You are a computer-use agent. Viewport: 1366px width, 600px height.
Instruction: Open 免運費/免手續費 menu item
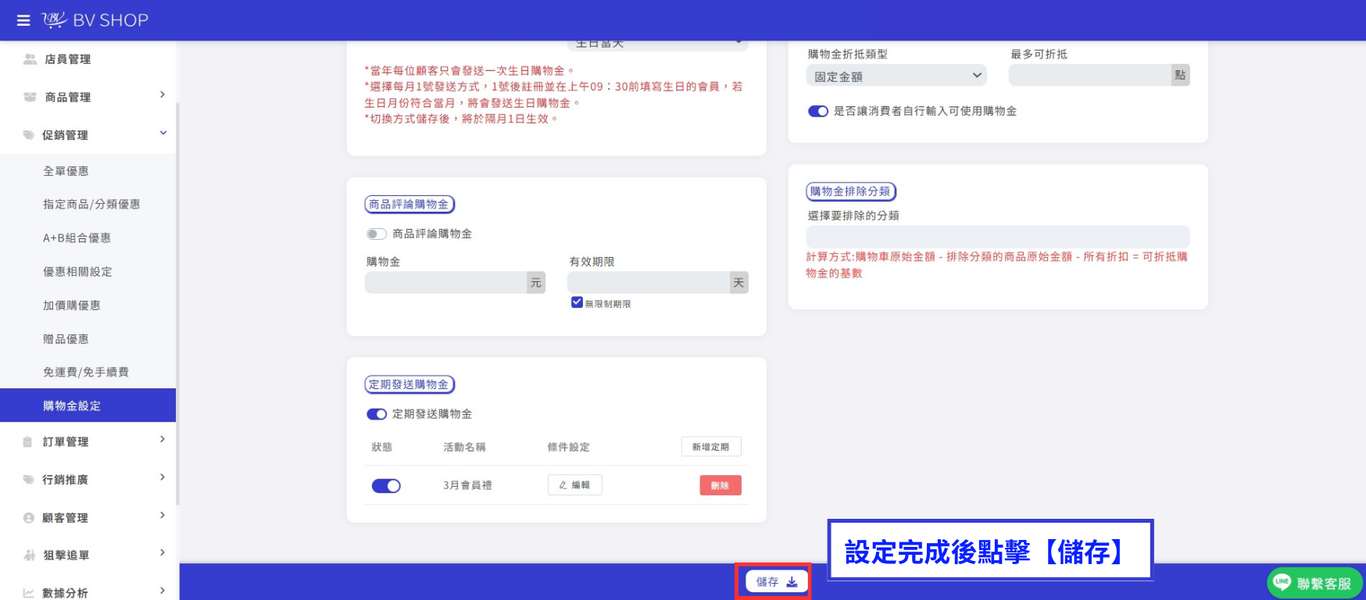(88, 372)
